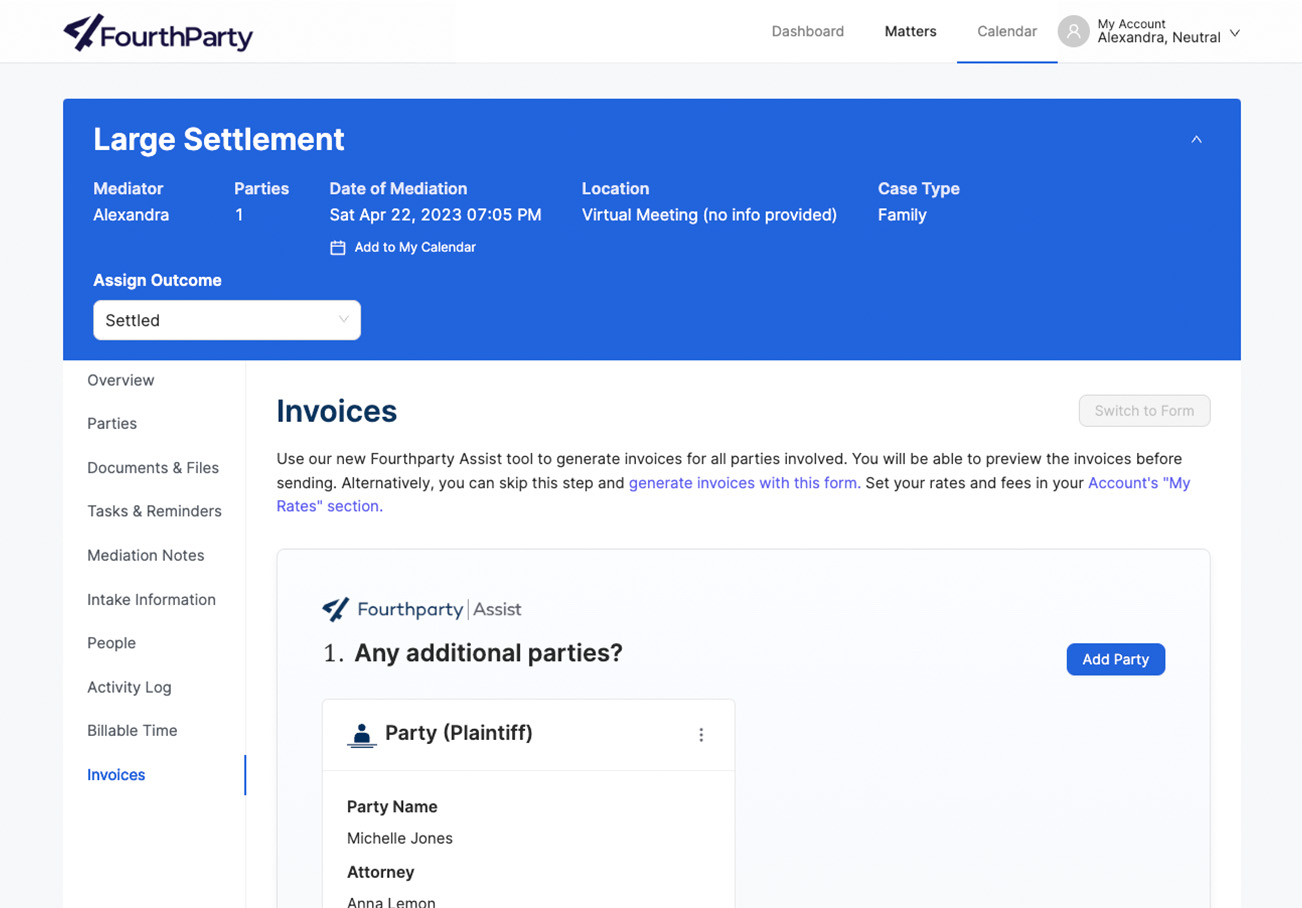Click the Add Party button
This screenshot has width=1302, height=908.
pyautogui.click(x=1115, y=659)
